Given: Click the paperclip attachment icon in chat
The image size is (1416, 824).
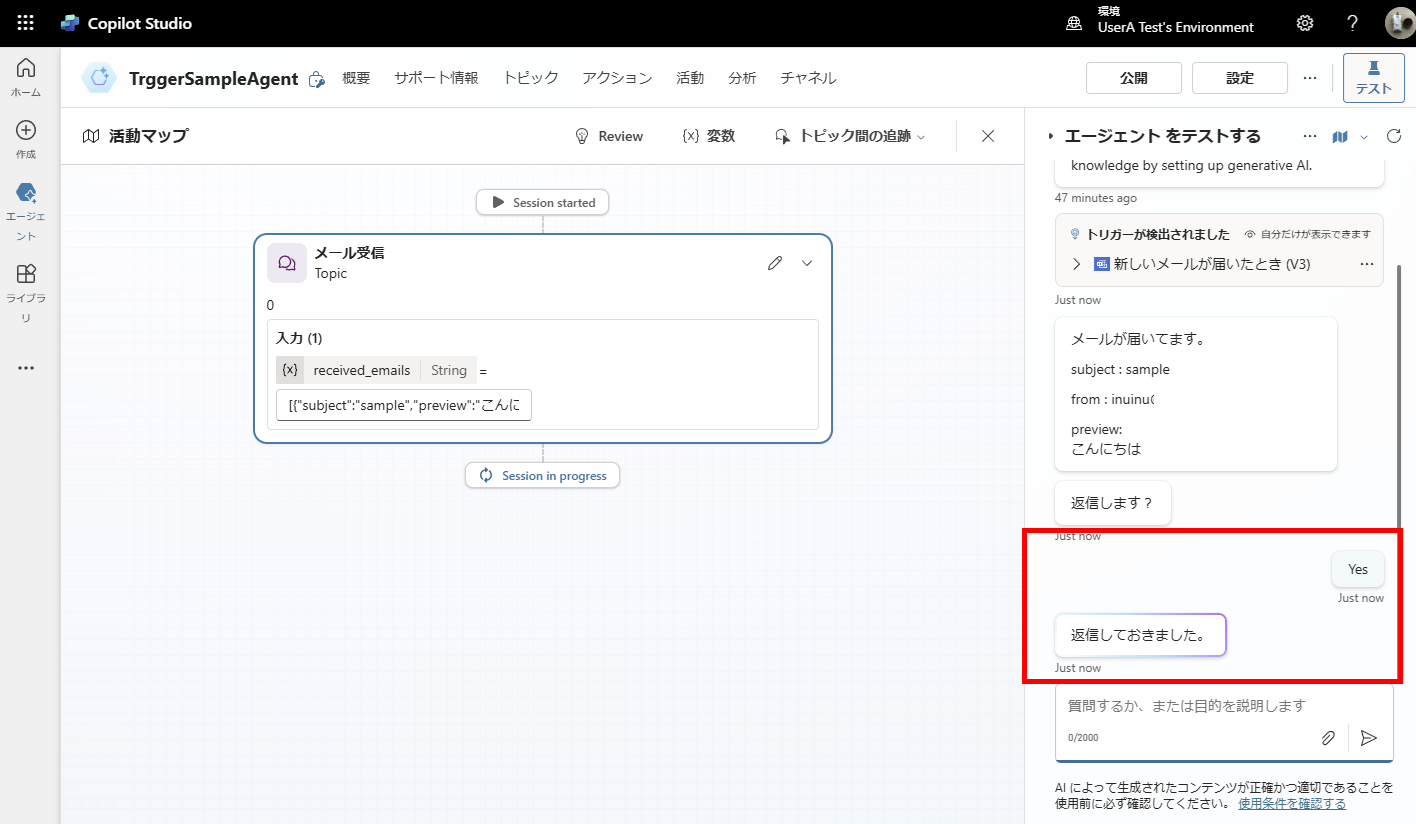Looking at the screenshot, I should pyautogui.click(x=1328, y=737).
